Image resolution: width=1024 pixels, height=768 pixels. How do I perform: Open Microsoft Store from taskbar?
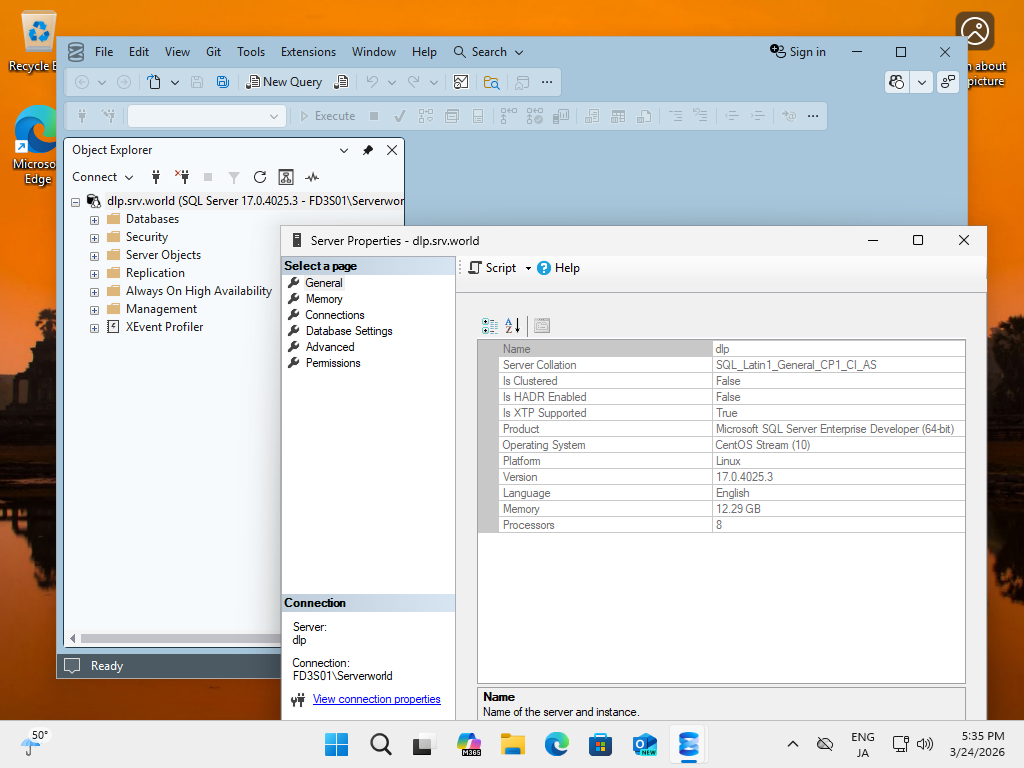click(600, 744)
